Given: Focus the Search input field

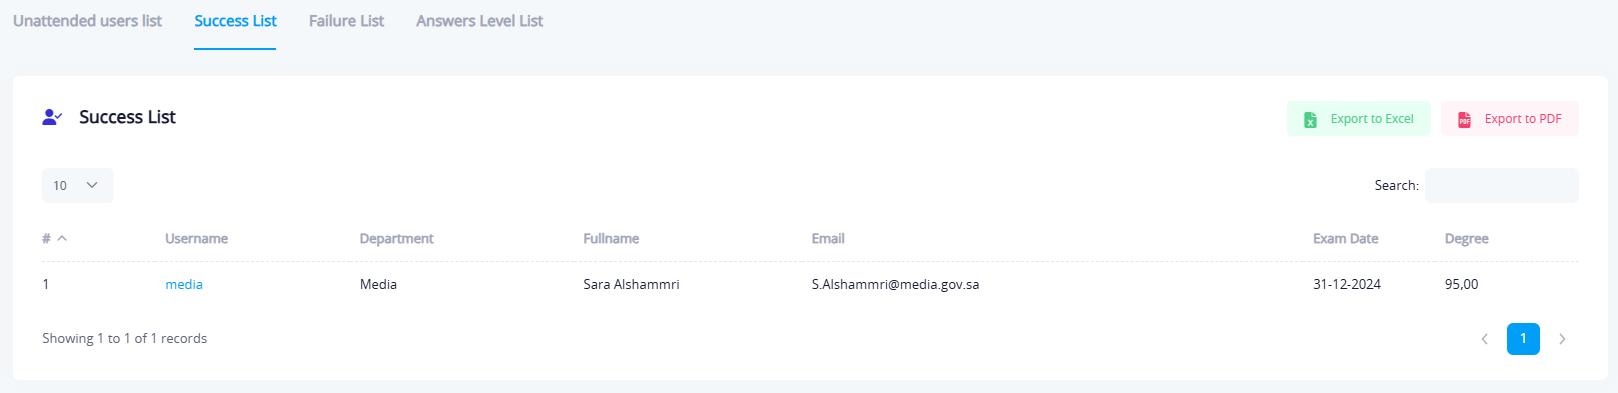Looking at the screenshot, I should coord(1502,185).
